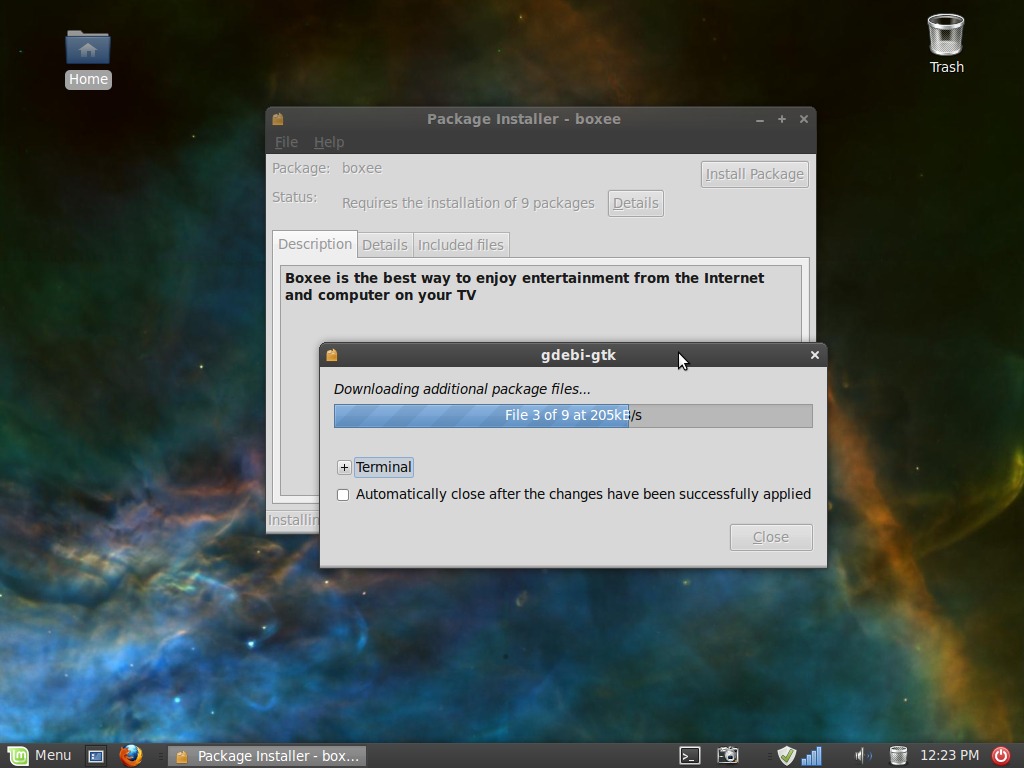Click the trash applet in the bottom panel
Screen dimensions: 1024x768
pyautogui.click(x=898, y=756)
